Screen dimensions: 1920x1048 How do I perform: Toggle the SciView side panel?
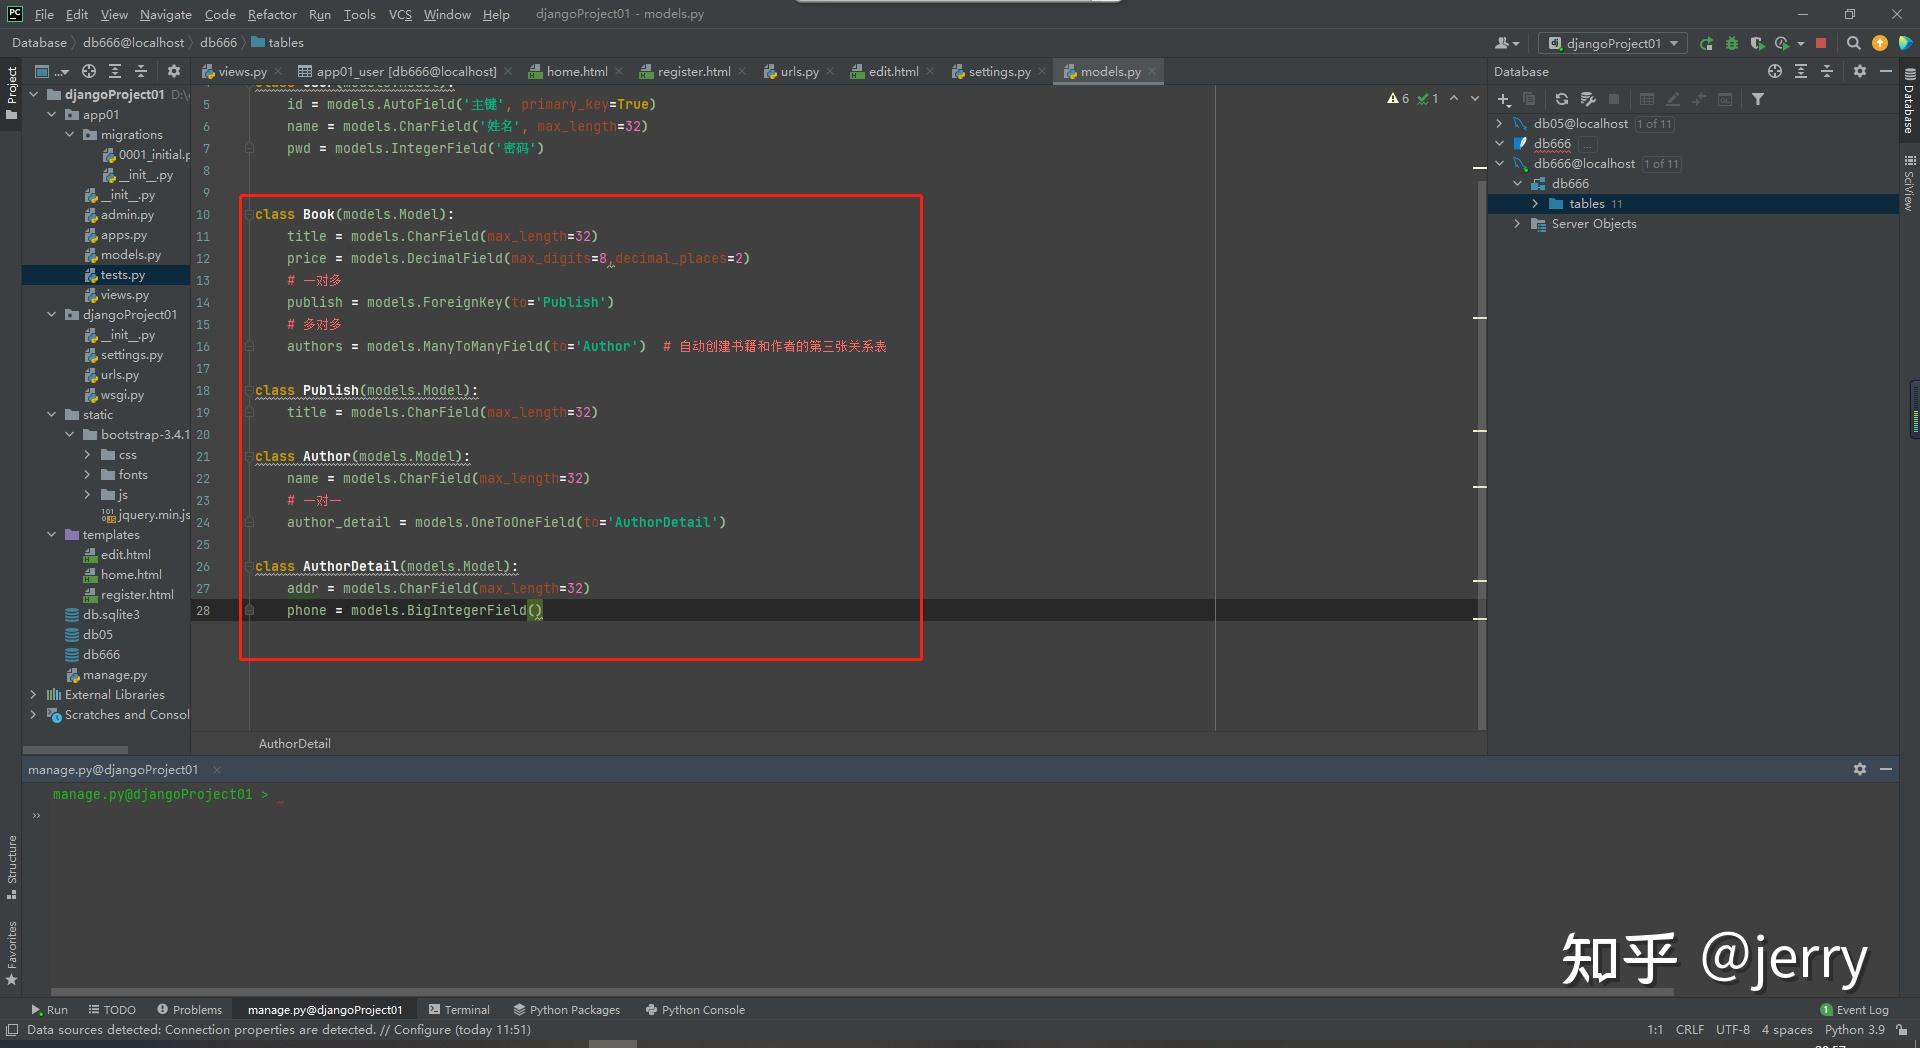click(x=1909, y=183)
